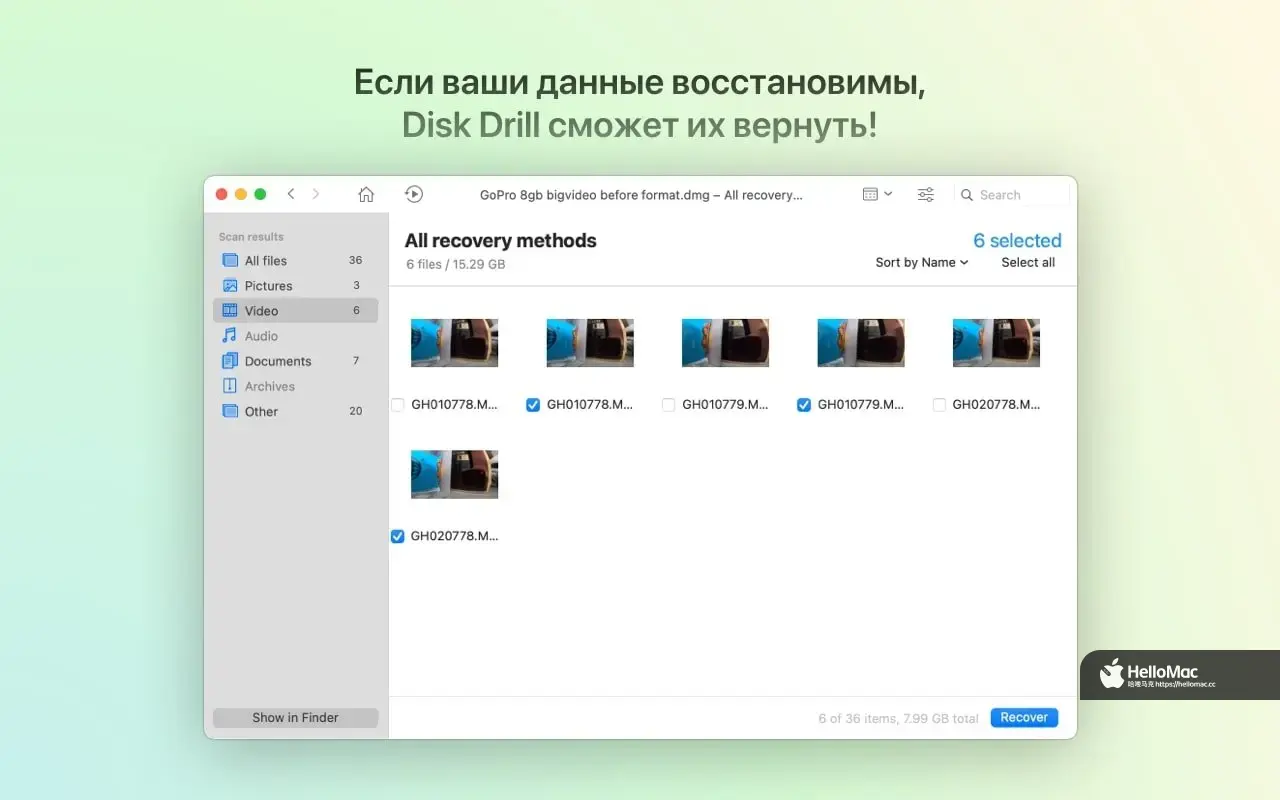
Task: Open thumbnail of the unchecked GH010779 video
Action: 725,343
